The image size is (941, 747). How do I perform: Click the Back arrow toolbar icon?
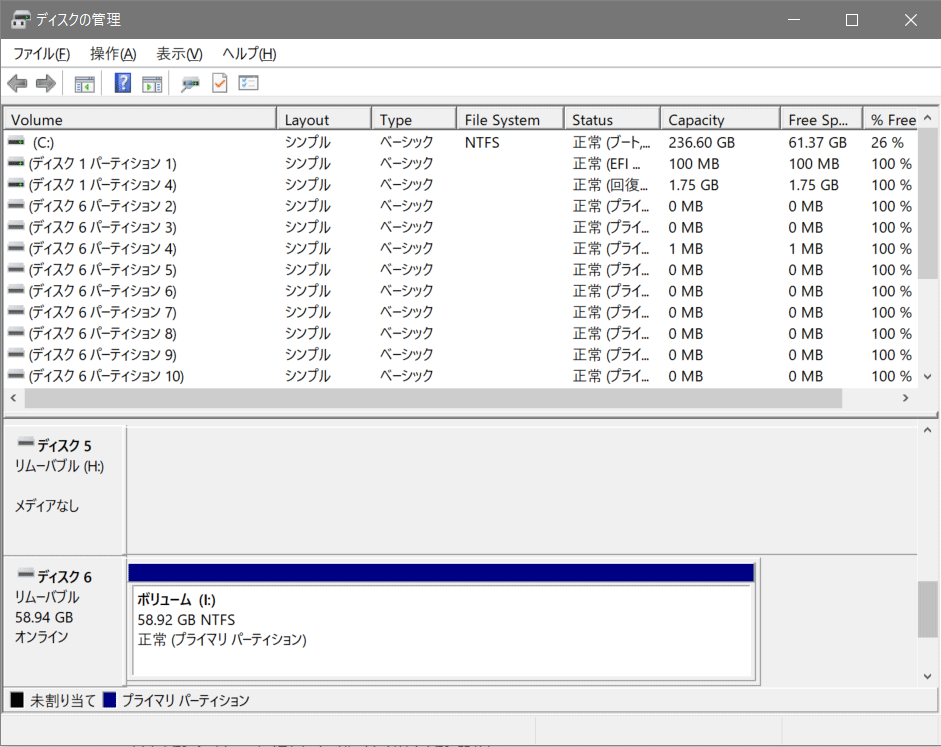pos(17,83)
